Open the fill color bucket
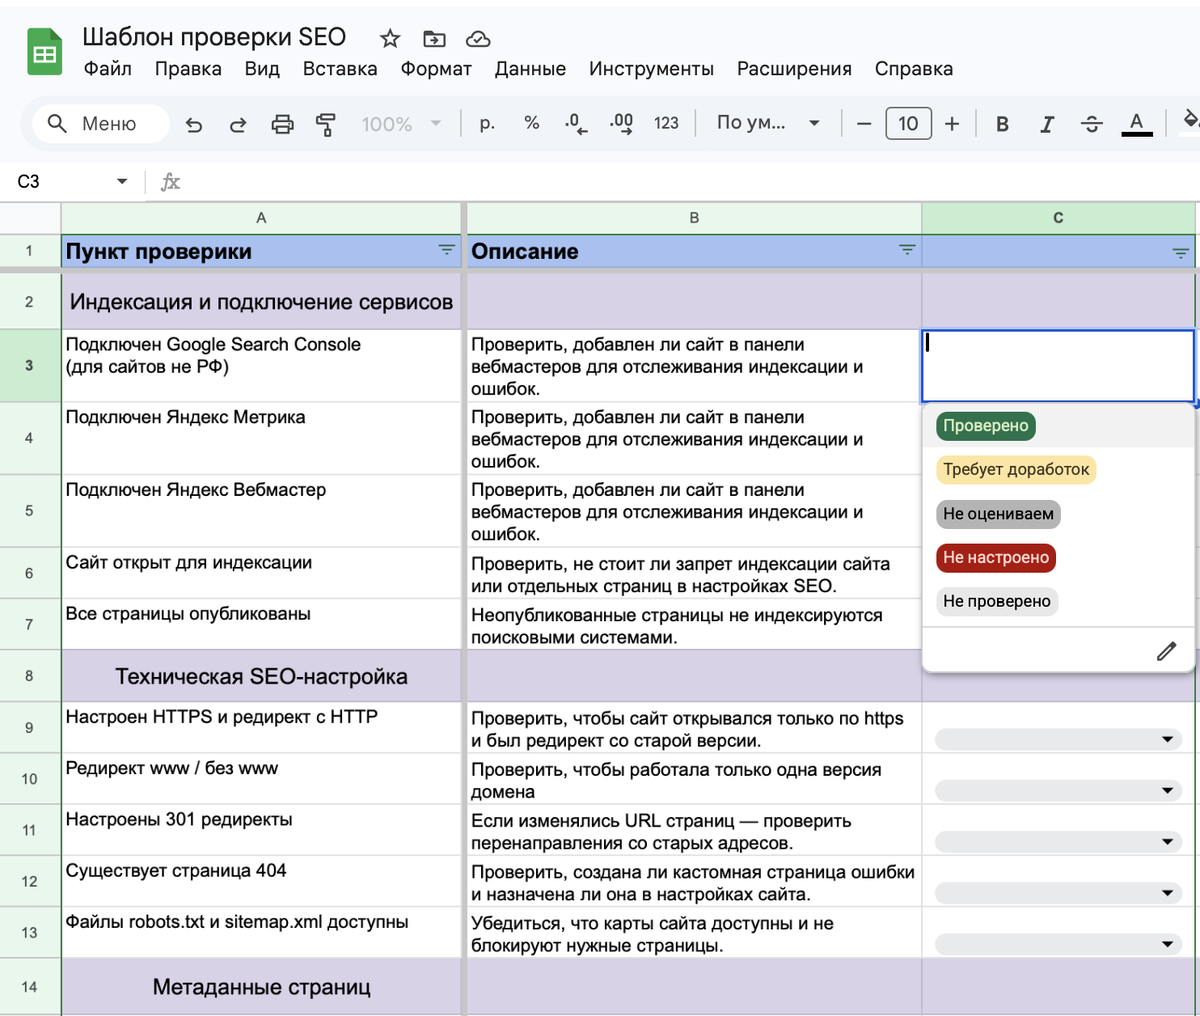Screen dimensions: 1200x1016 tap(1190, 121)
